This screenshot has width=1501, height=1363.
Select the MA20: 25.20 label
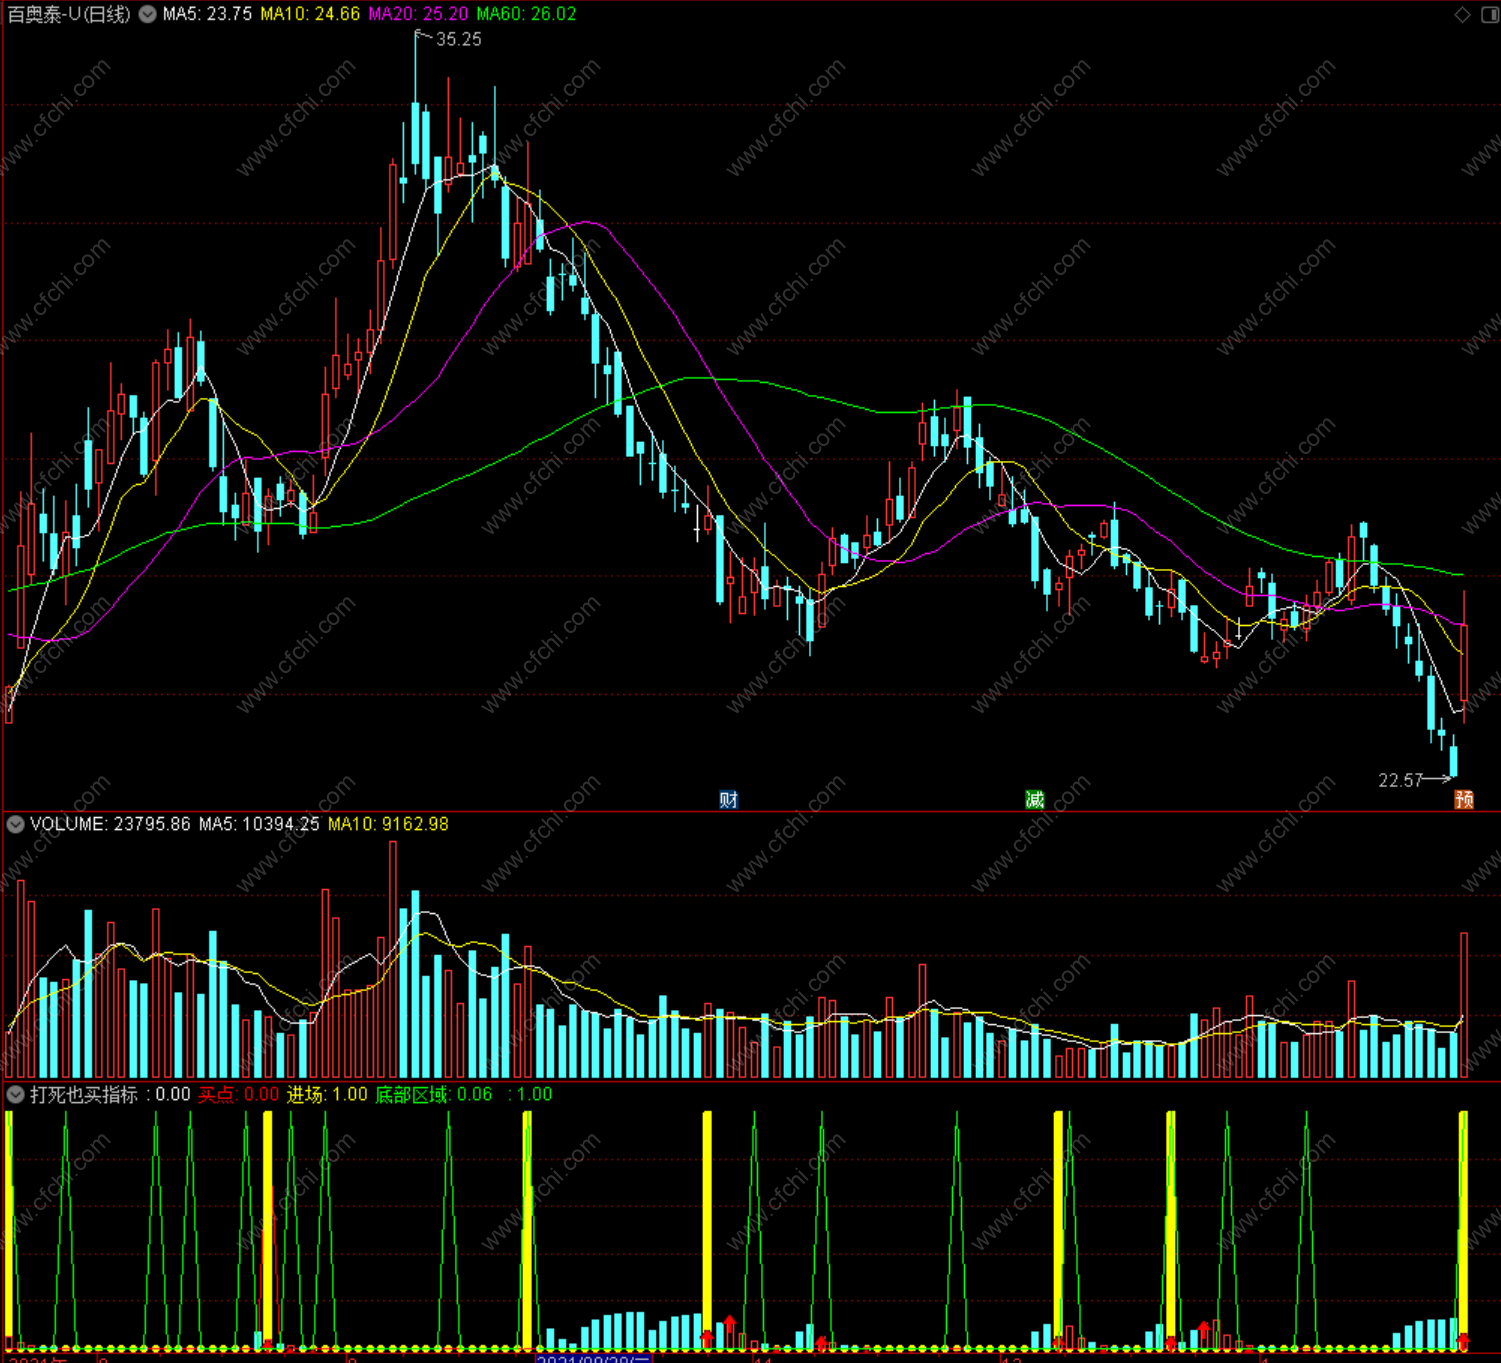point(418,14)
